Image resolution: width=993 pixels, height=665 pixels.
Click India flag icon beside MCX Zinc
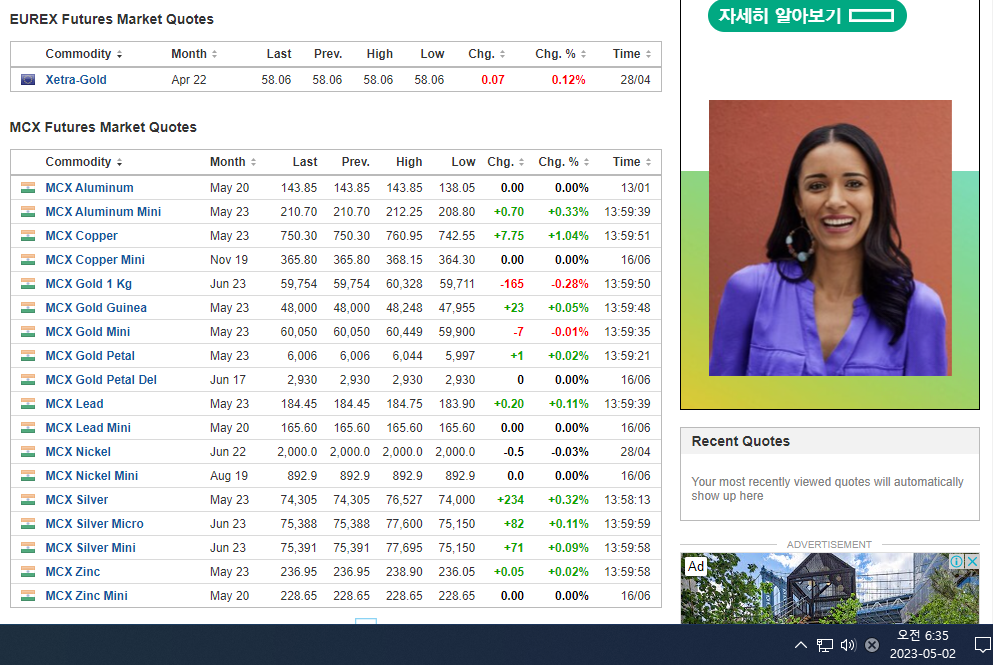[28, 573]
